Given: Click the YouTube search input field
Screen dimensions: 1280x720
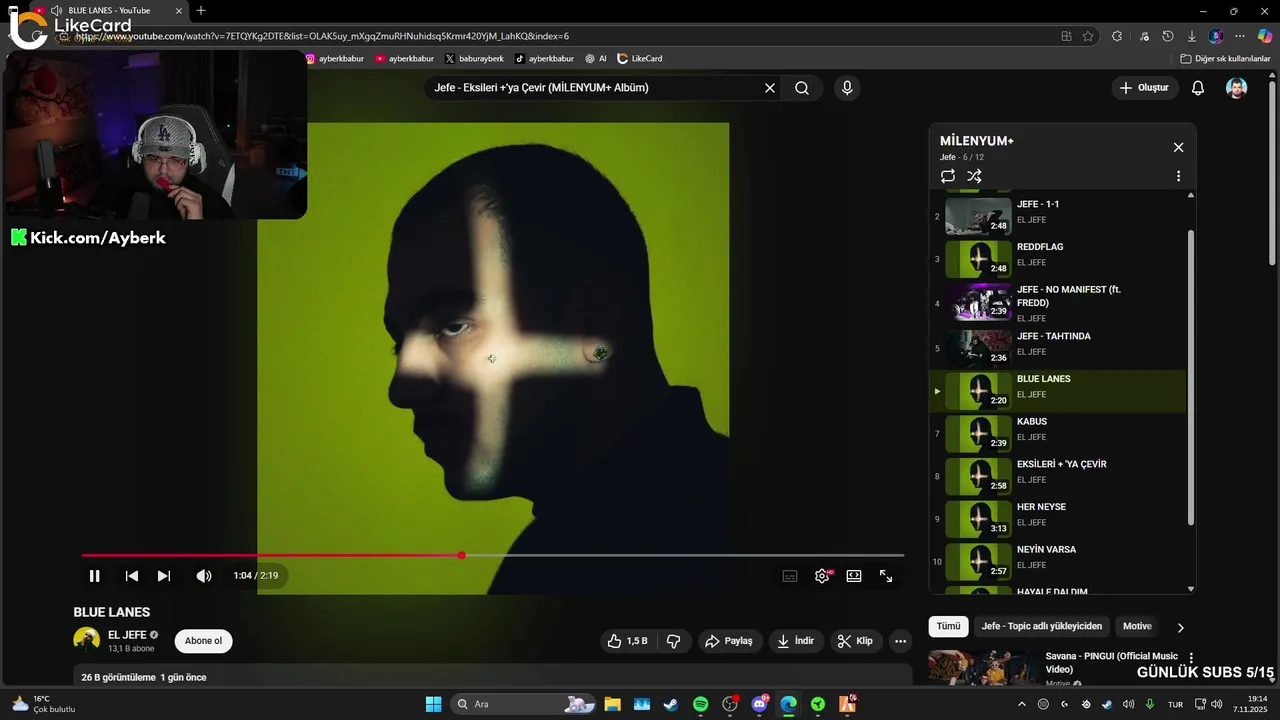Looking at the screenshot, I should coord(595,88).
